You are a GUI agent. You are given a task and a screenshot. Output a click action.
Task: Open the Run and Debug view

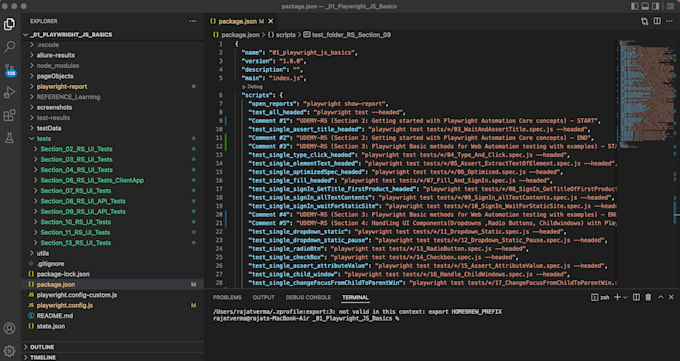9,92
